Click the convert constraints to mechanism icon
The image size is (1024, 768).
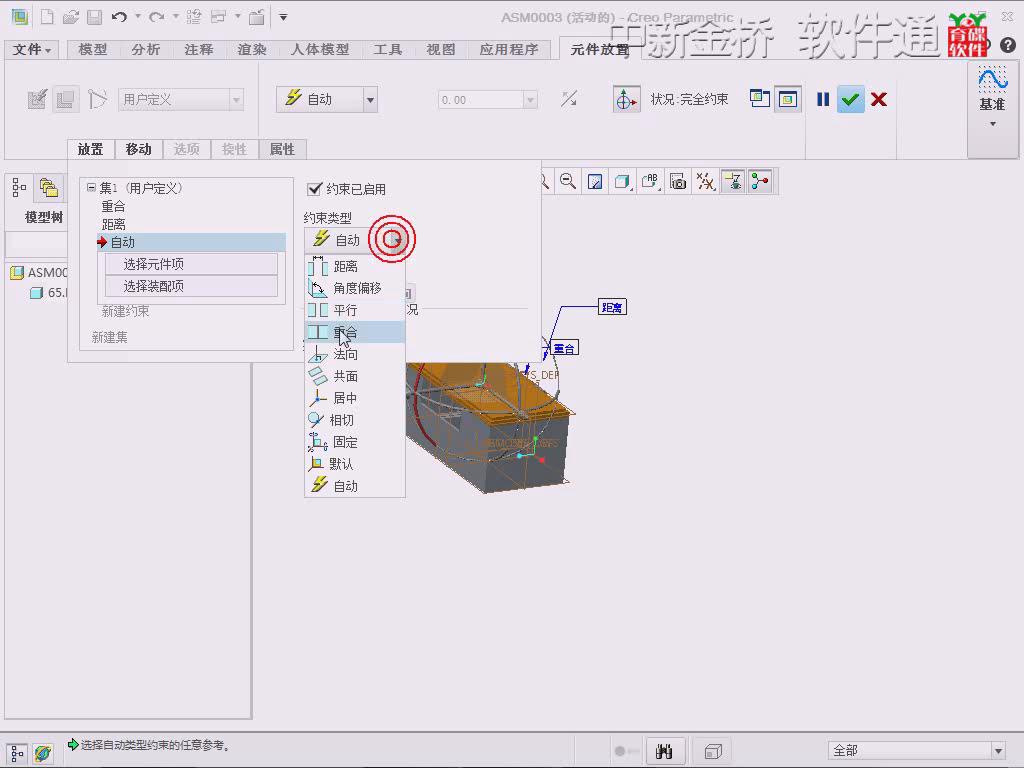click(97, 99)
